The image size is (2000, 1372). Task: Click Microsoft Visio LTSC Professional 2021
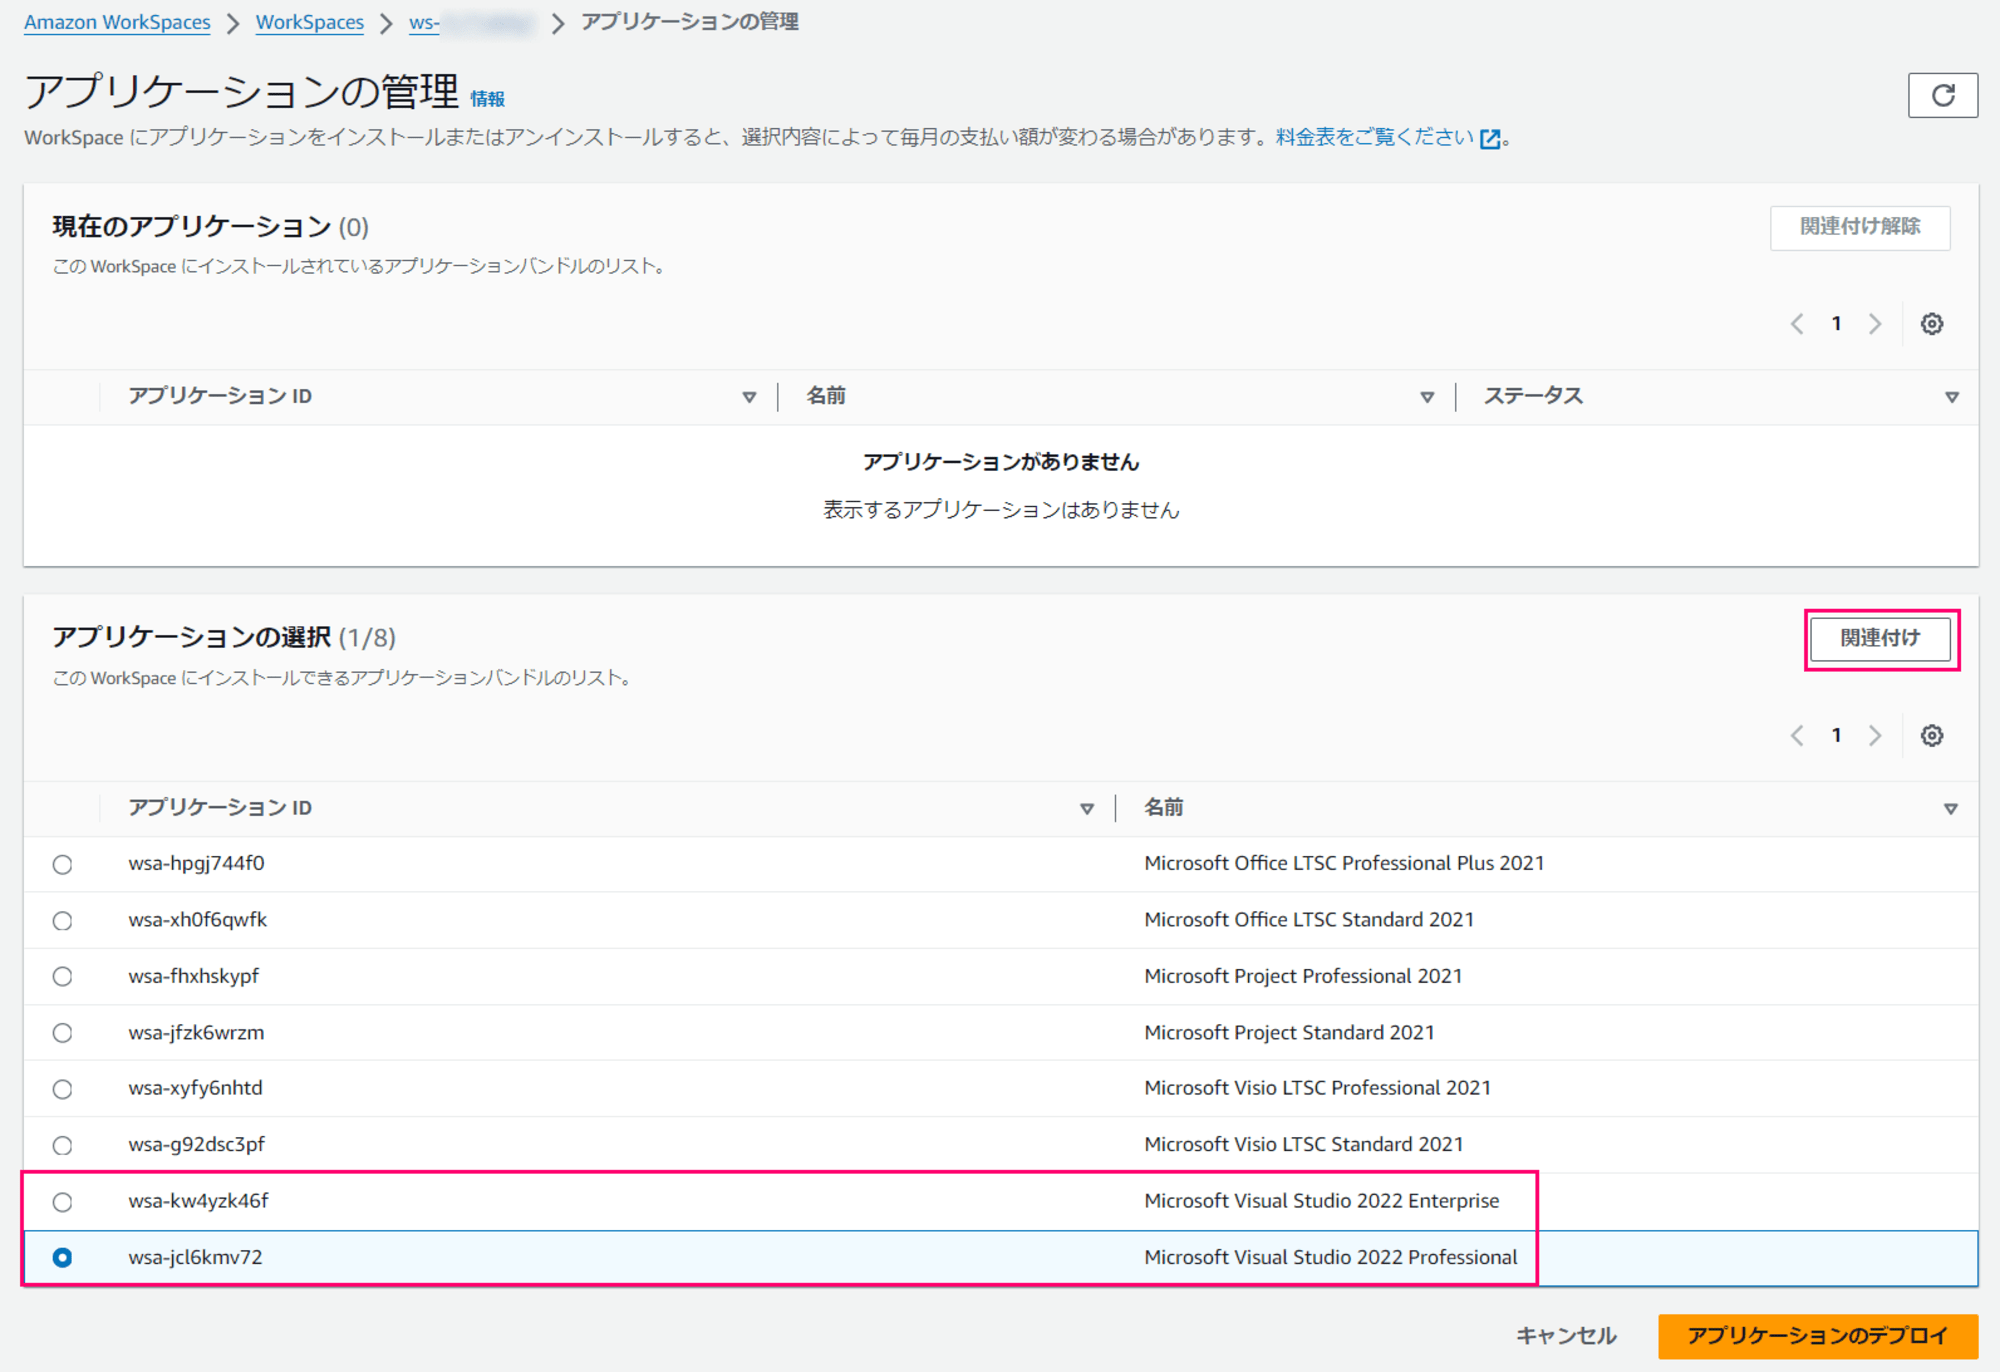coord(1317,1088)
